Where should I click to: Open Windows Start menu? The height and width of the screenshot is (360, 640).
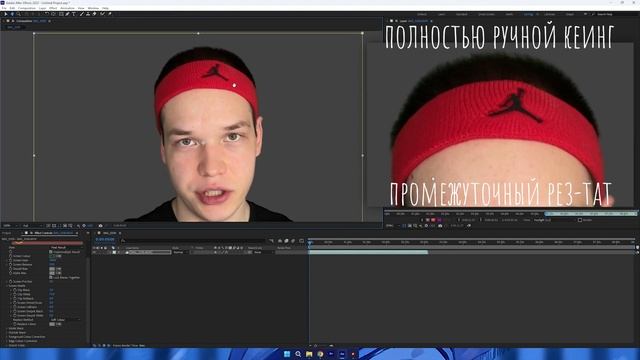[287, 354]
